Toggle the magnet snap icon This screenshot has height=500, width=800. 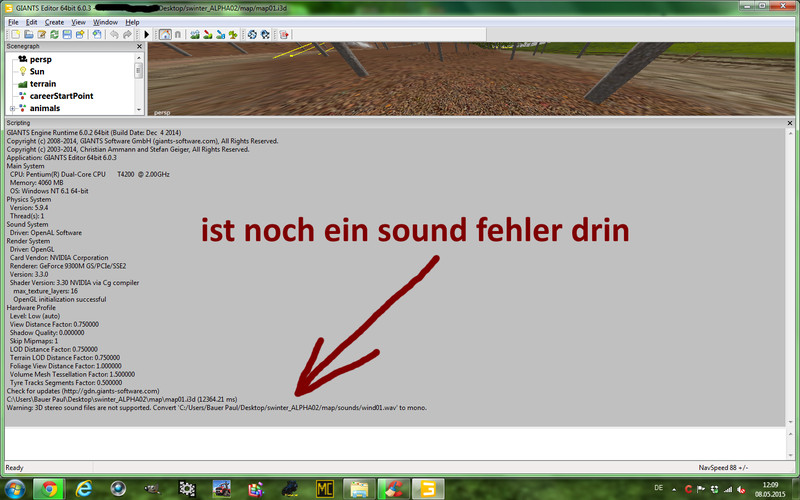pyautogui.click(x=178, y=34)
